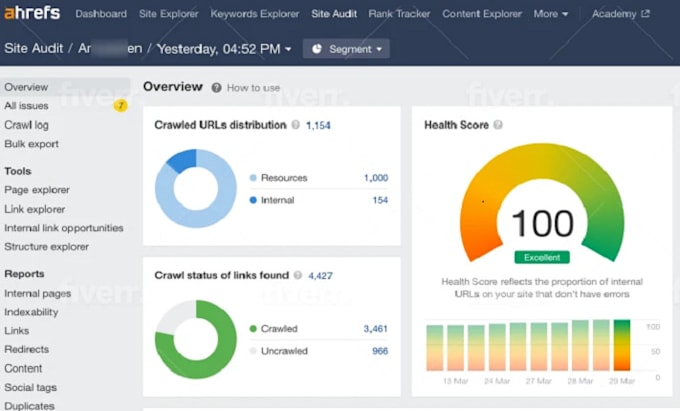Open Keywords Explorer
The height and width of the screenshot is (411, 680).
[255, 14]
